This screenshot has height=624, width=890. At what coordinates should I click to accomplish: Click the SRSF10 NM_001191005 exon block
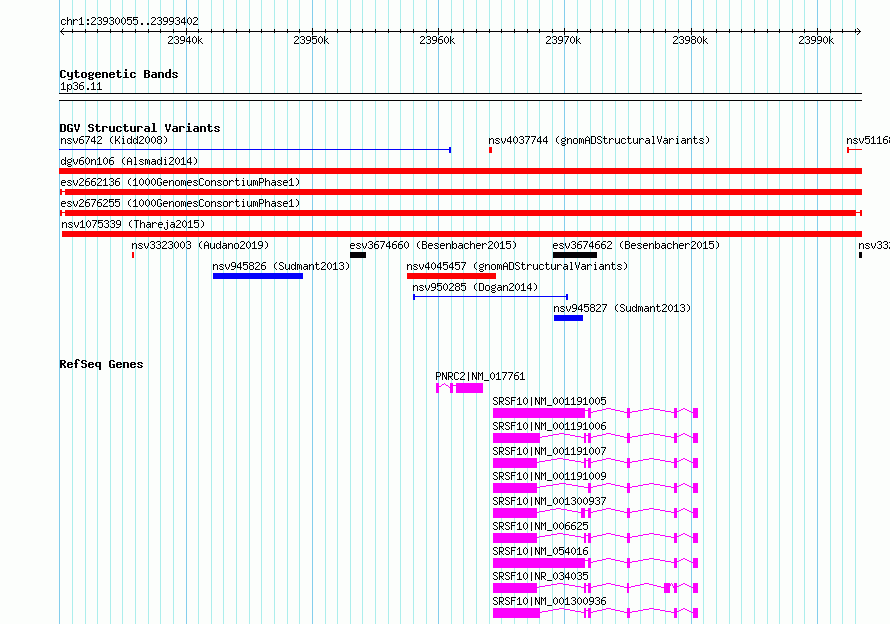(539, 413)
